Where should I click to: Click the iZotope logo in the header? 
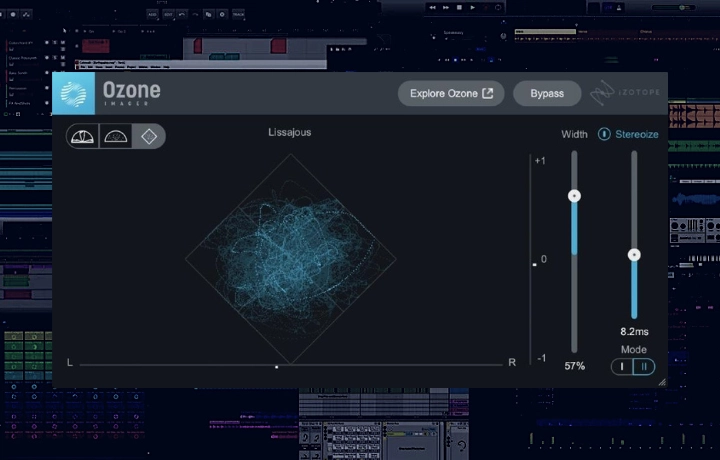click(x=625, y=93)
